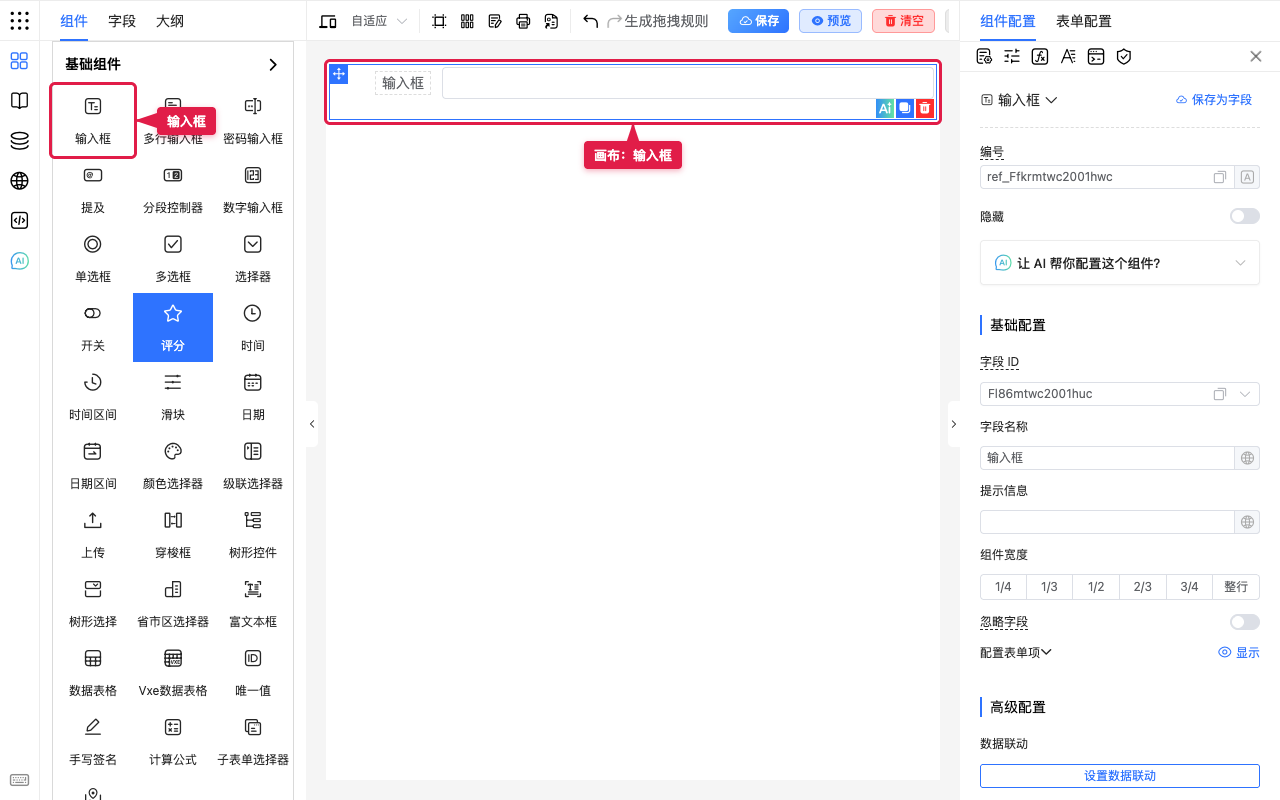The height and width of the screenshot is (800, 1280).
Task: Collapse the right config panel handle
Action: point(953,424)
